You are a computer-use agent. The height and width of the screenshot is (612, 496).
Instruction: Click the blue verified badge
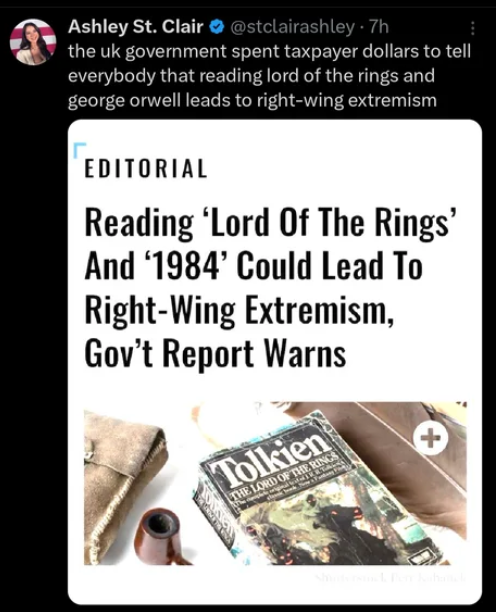coord(217,27)
